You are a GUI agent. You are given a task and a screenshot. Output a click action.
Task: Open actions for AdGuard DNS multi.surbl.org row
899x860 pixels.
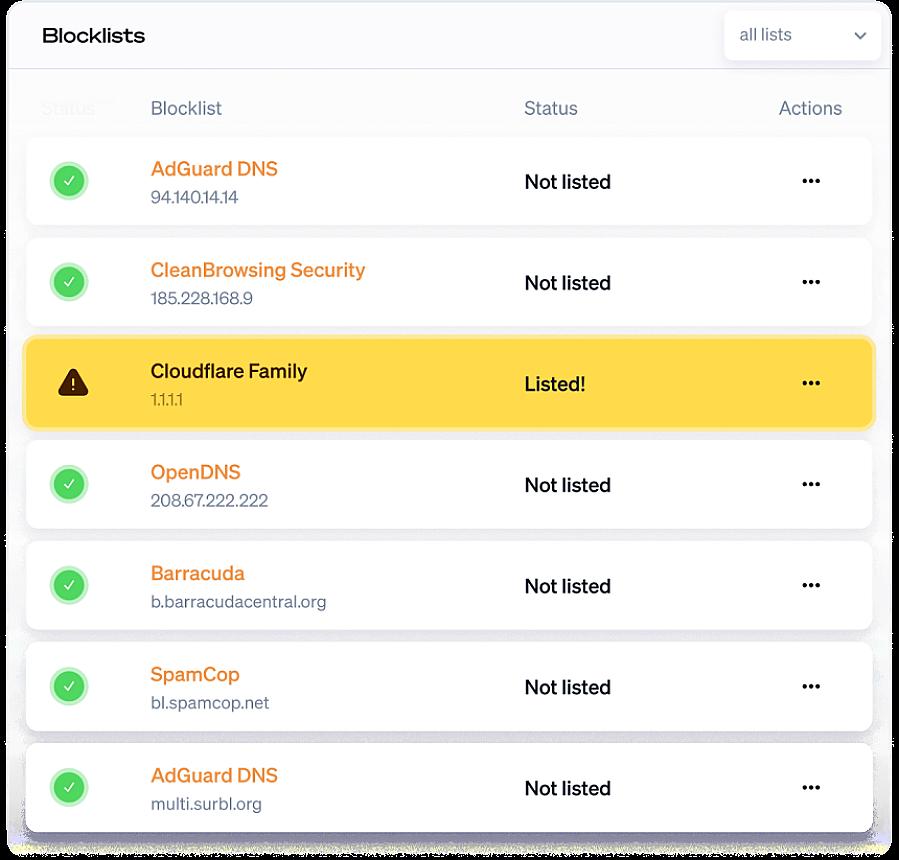click(811, 787)
